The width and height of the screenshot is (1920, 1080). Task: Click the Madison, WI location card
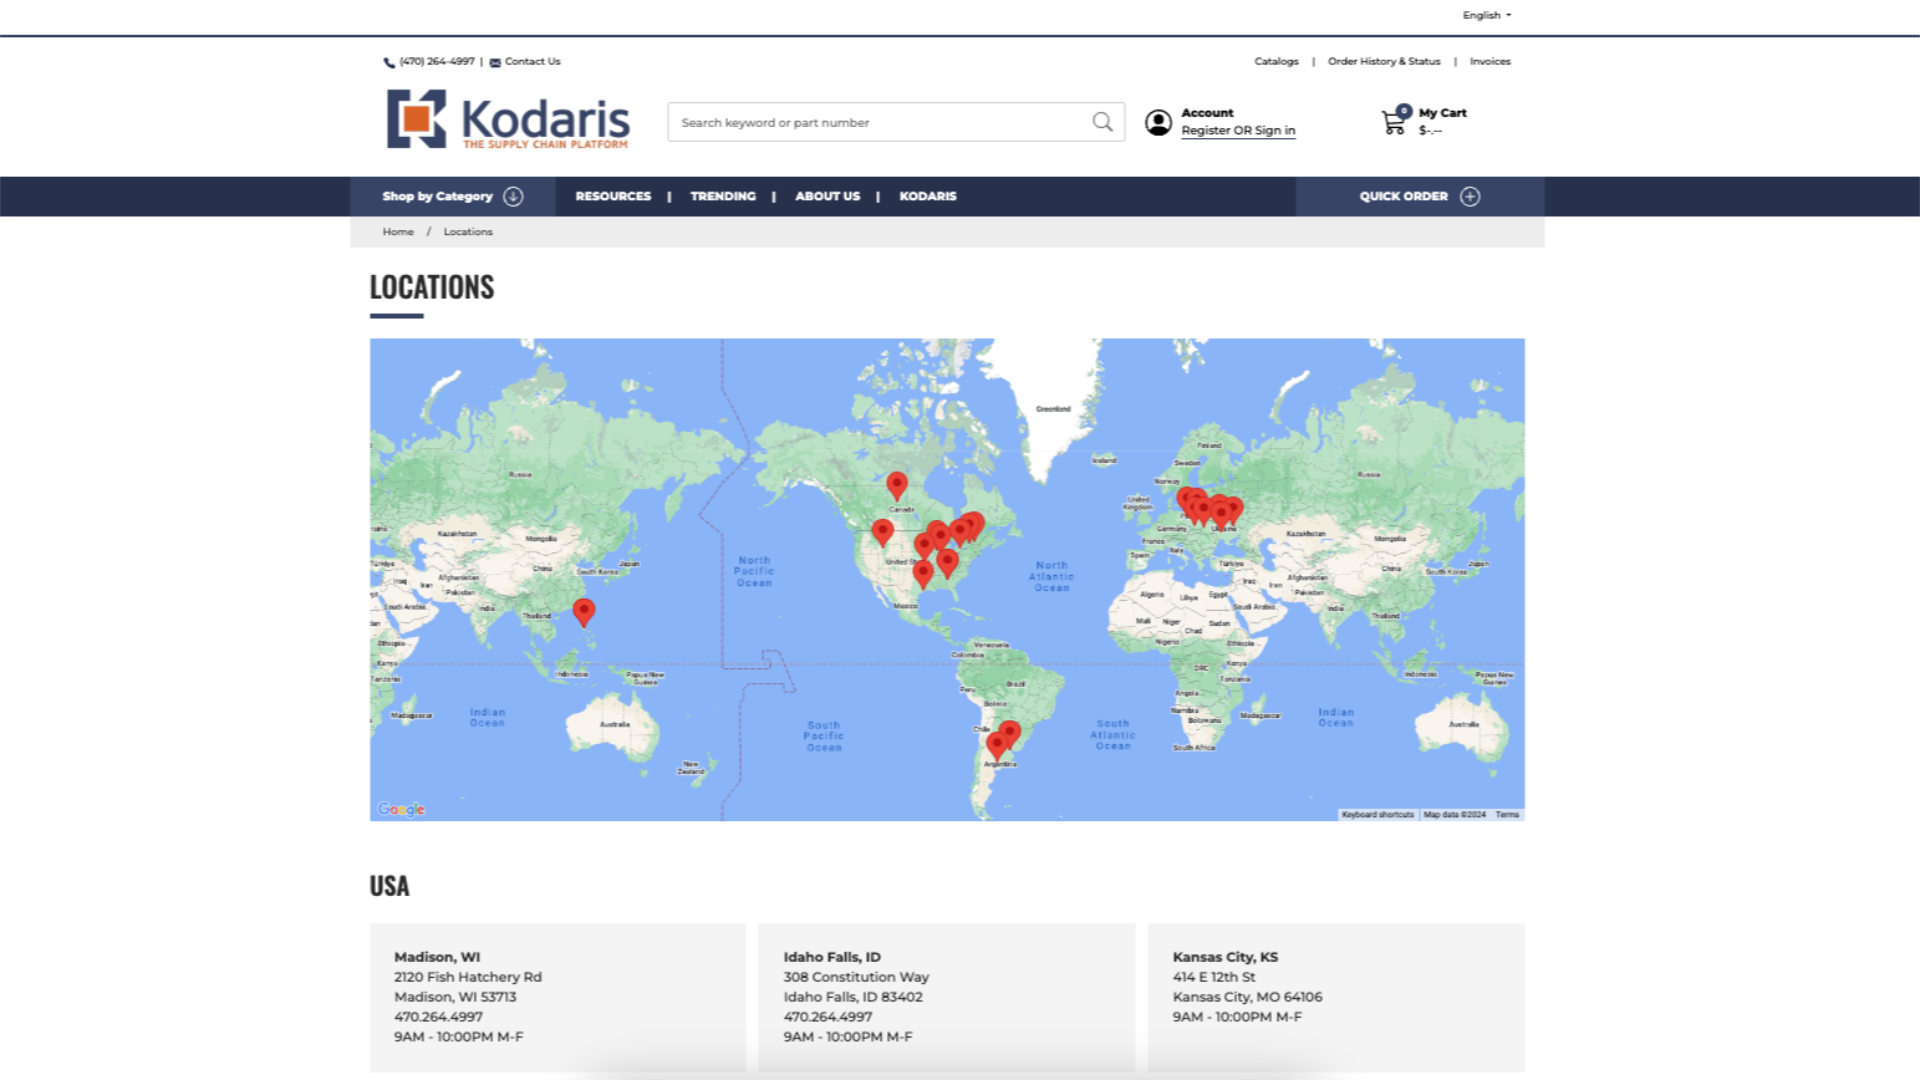558,997
